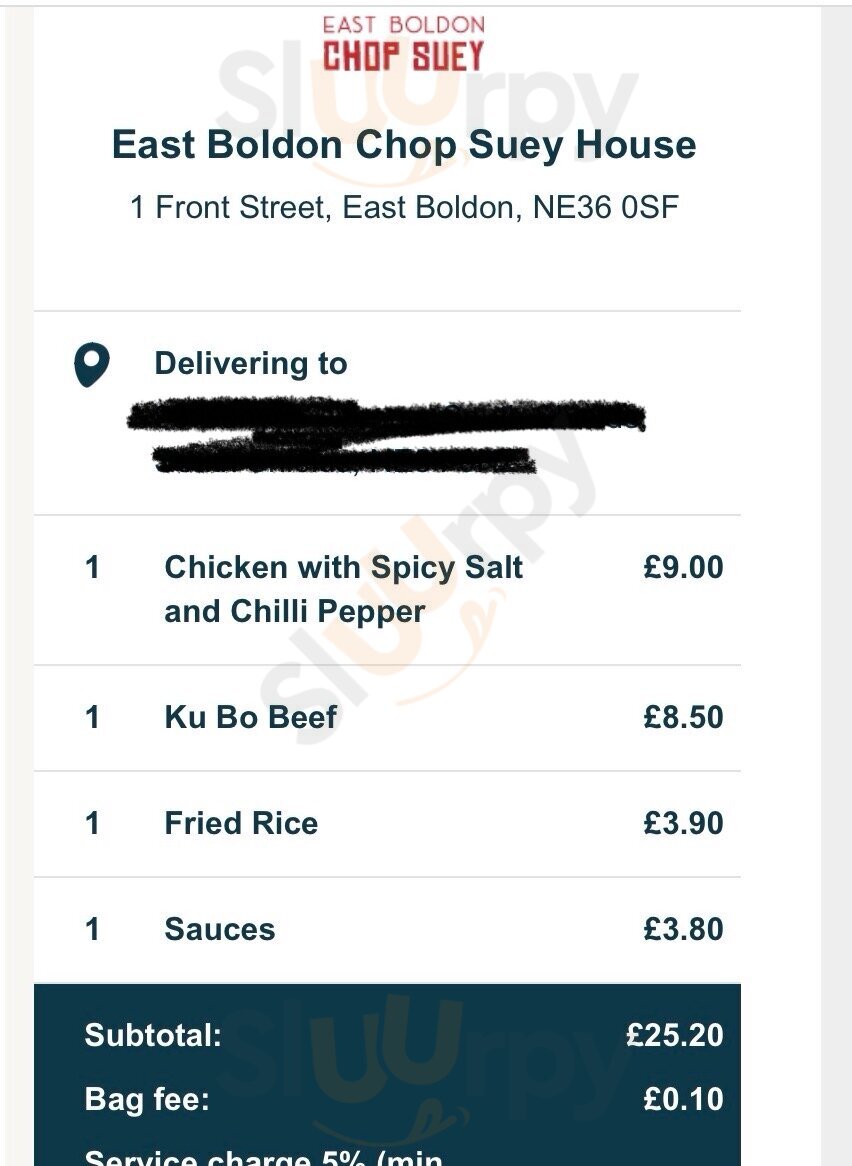Image resolution: width=852 pixels, height=1166 pixels.
Task: Click the £25.20 subtotal amount
Action: 675,1035
